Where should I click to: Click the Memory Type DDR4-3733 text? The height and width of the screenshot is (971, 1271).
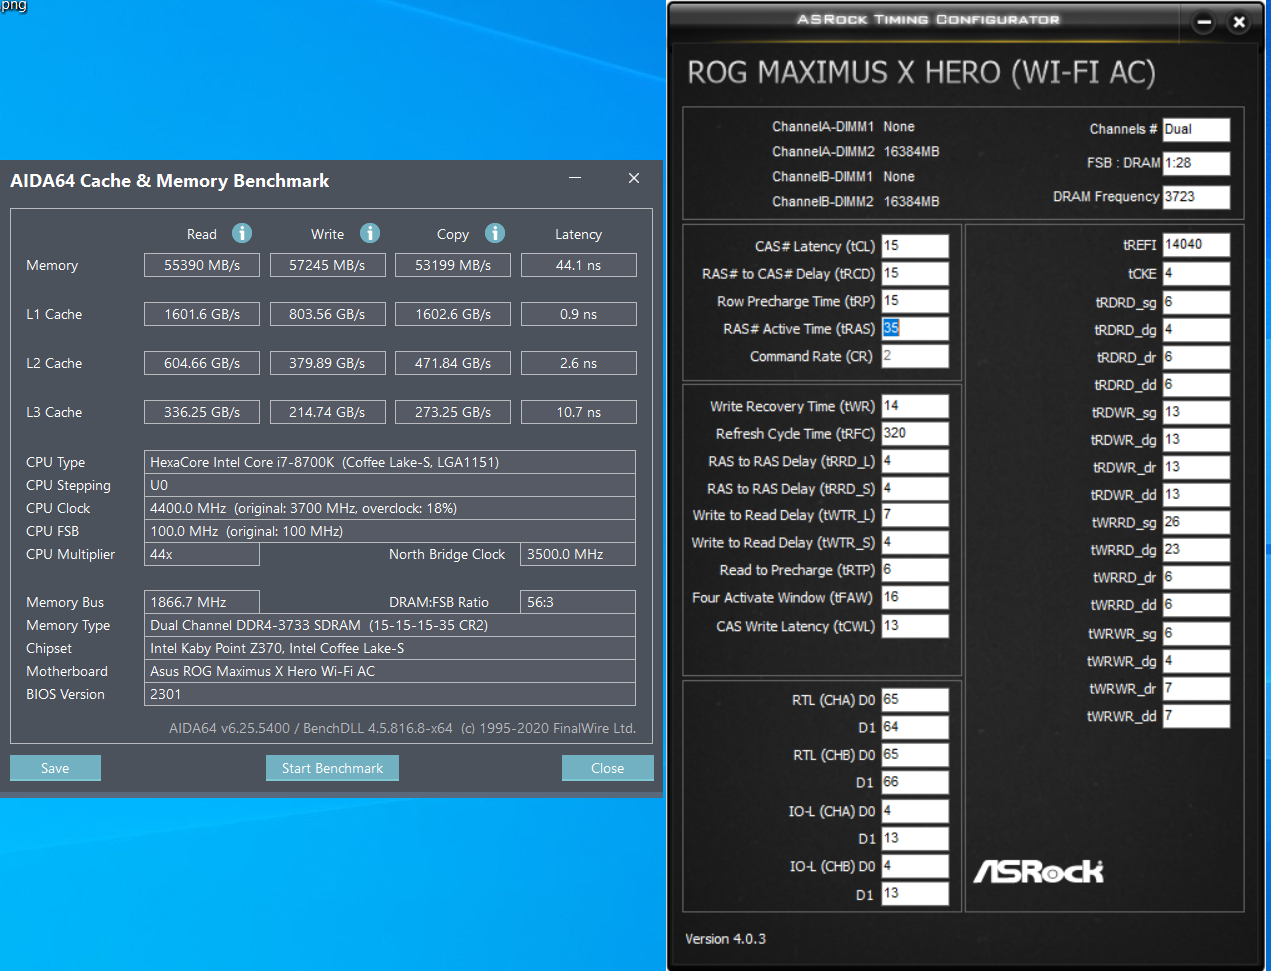coord(390,625)
